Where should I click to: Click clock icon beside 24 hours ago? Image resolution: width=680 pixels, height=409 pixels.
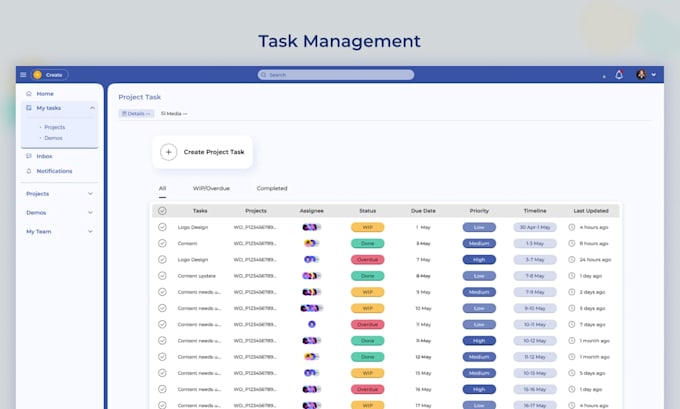pyautogui.click(x=572, y=259)
